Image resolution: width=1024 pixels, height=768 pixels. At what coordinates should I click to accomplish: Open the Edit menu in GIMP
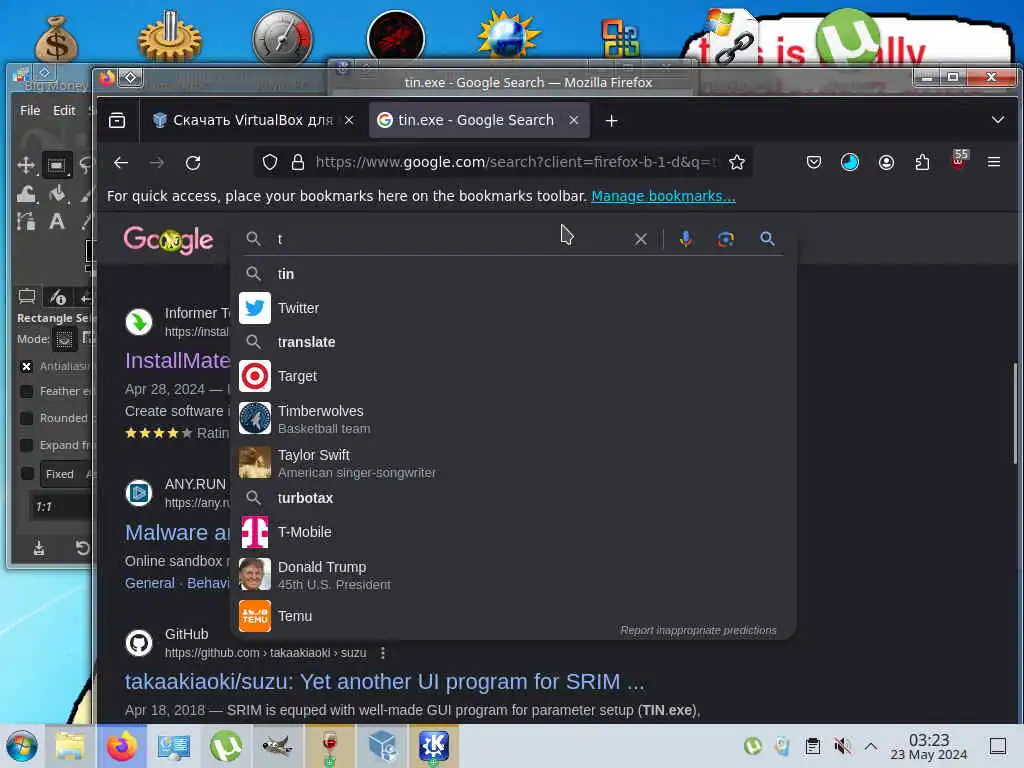tap(64, 110)
